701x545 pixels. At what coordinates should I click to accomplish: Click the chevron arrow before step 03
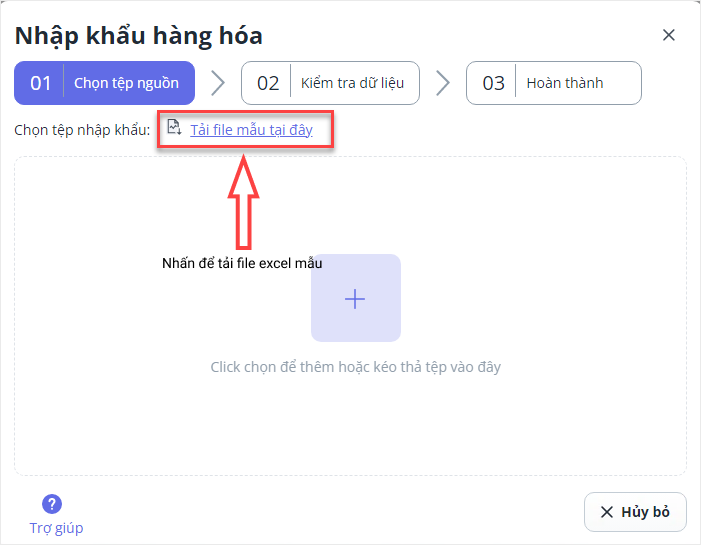tap(443, 83)
